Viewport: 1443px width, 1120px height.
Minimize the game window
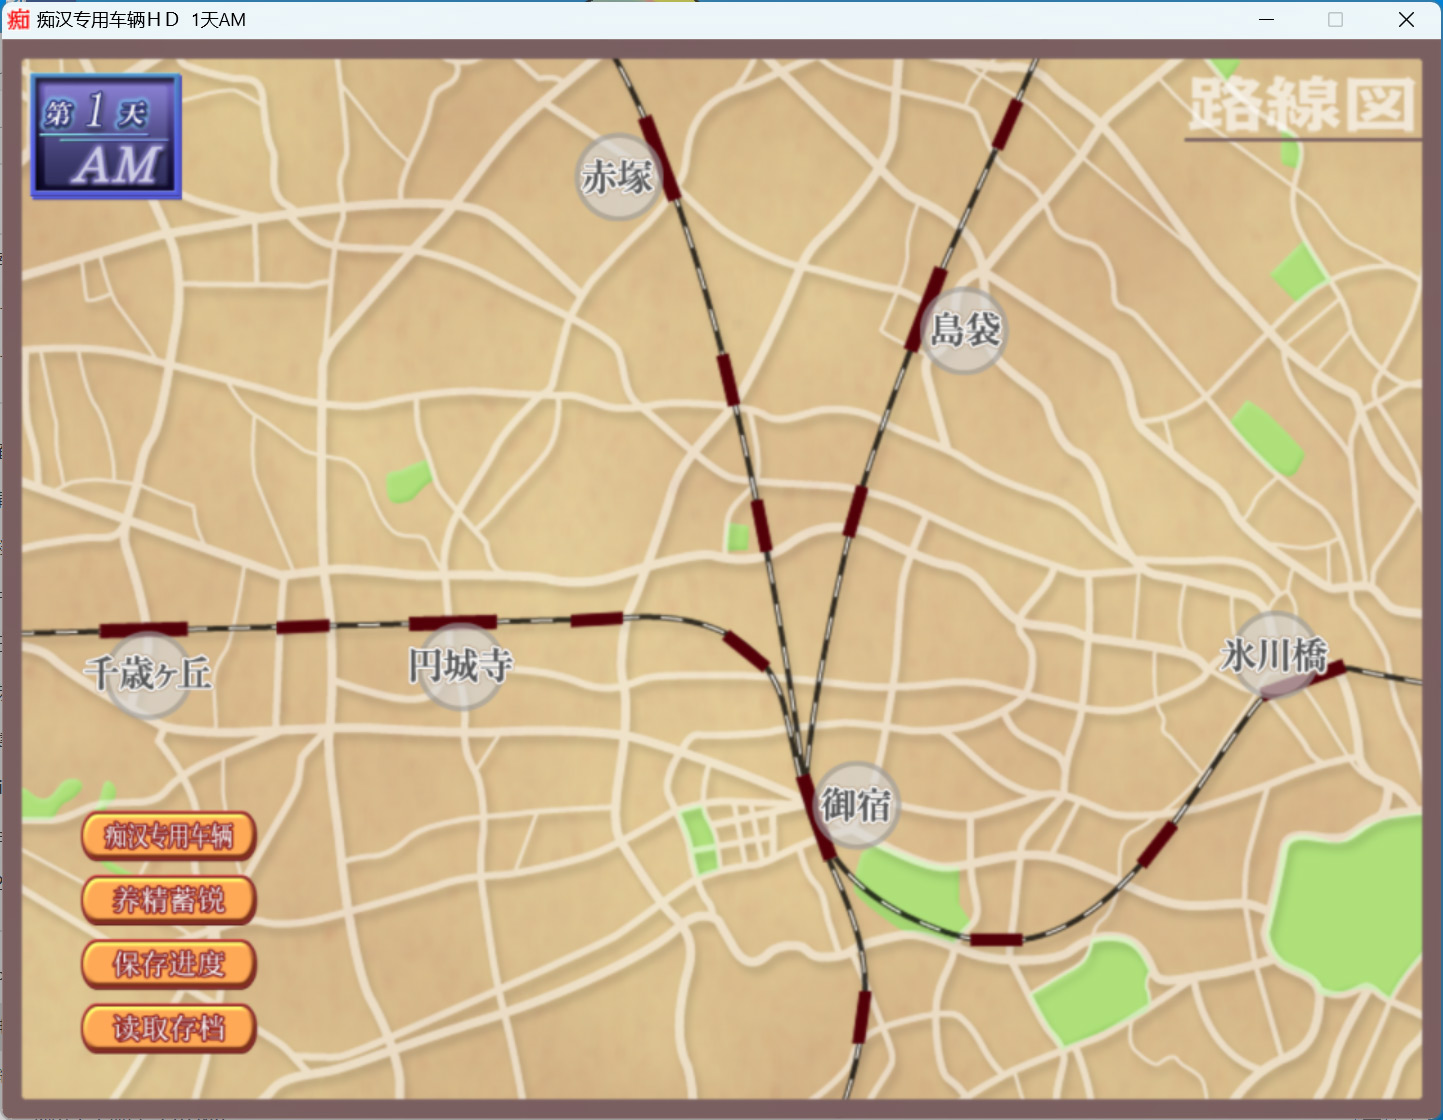[x=1266, y=20]
